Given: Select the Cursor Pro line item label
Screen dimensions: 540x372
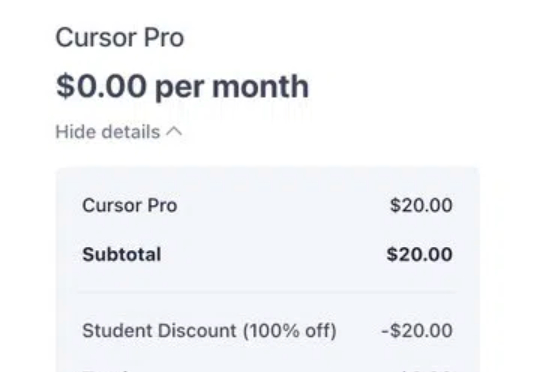Looking at the screenshot, I should (130, 206).
